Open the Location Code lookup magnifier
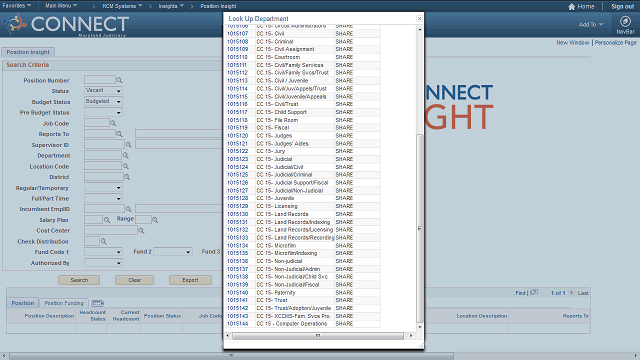The width and height of the screenshot is (640, 360). 126,166
